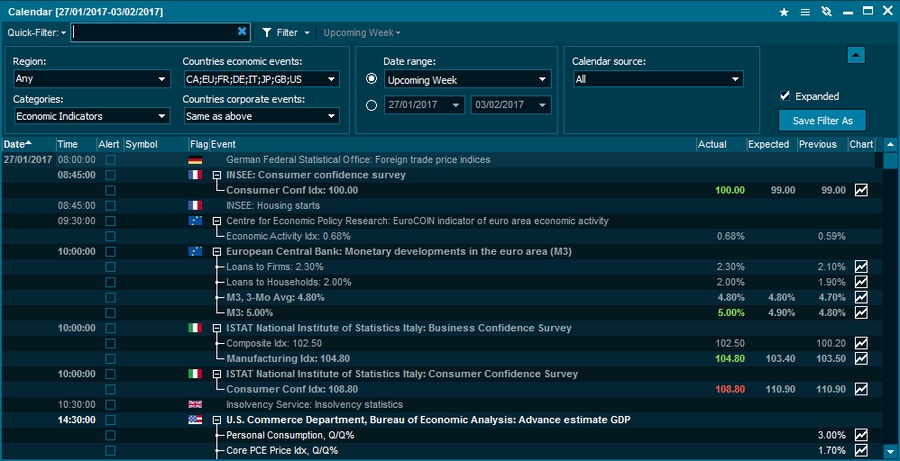Open the Region dropdown set to Any
Viewport: 900px width, 461px height.
[x=91, y=79]
